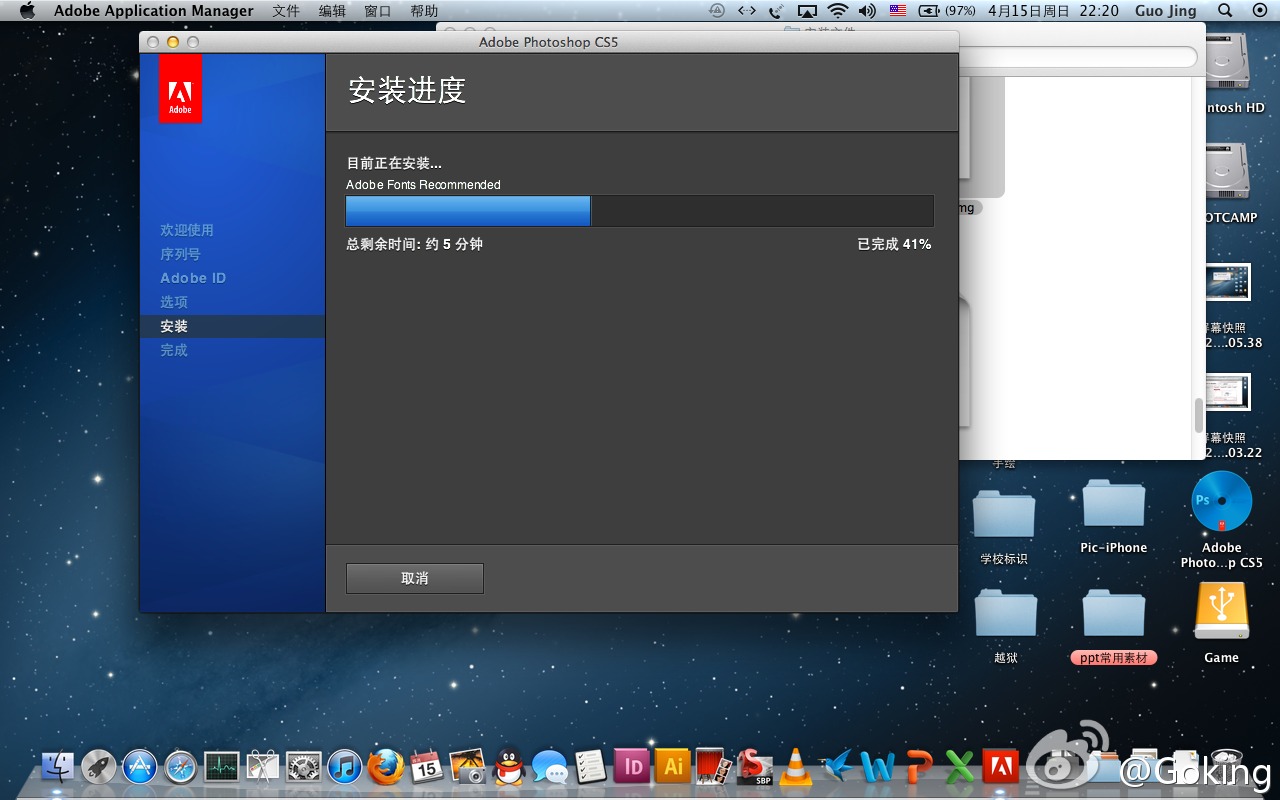The image size is (1280, 800).
Task: Open Illustrator (Ai) in the Dock
Action: (x=673, y=767)
